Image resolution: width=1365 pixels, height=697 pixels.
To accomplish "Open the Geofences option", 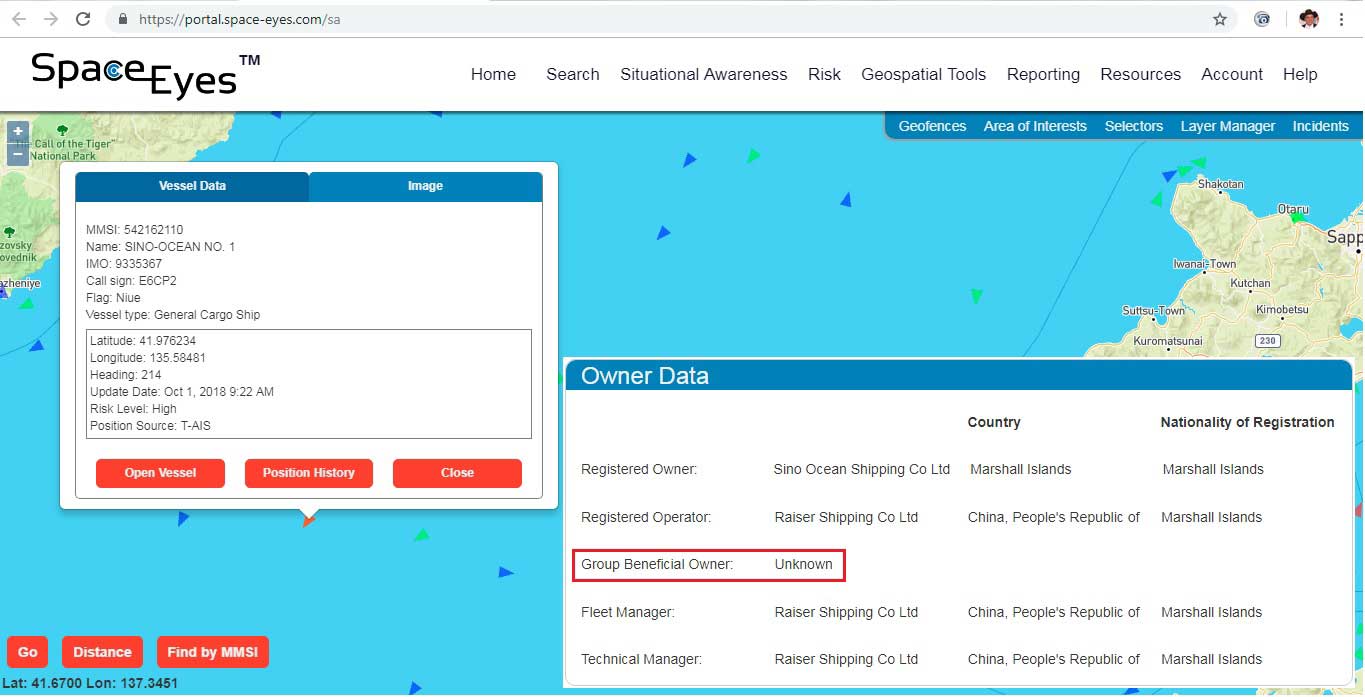I will click(932, 126).
